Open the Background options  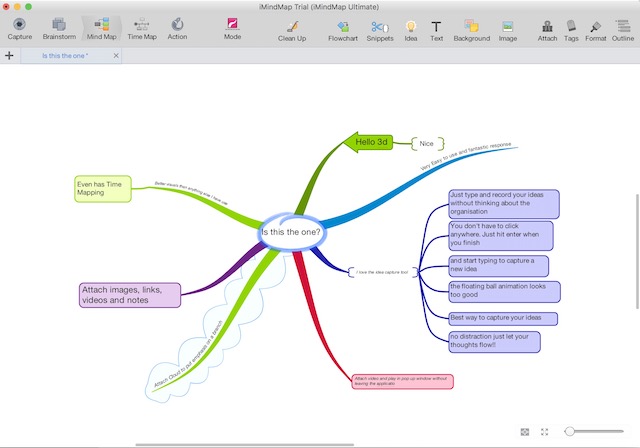(471, 26)
